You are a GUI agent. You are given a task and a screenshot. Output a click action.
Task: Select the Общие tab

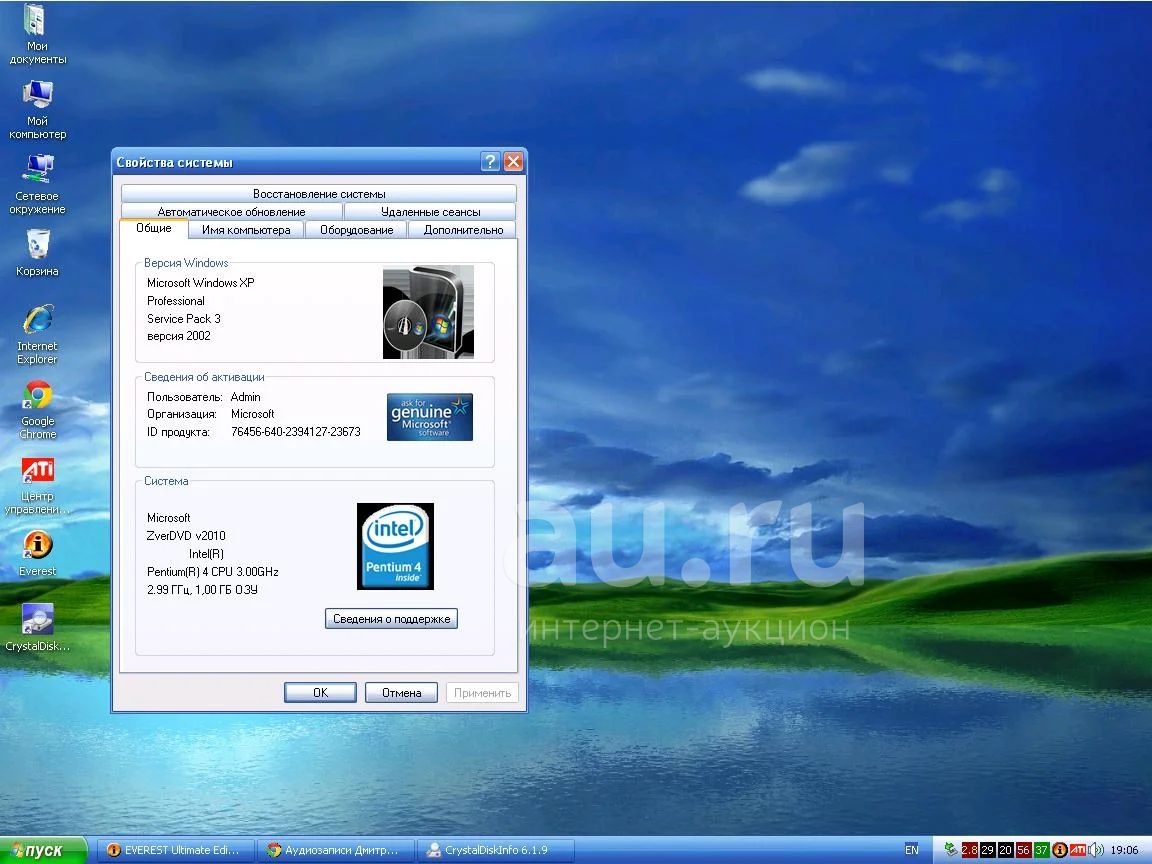click(x=154, y=228)
